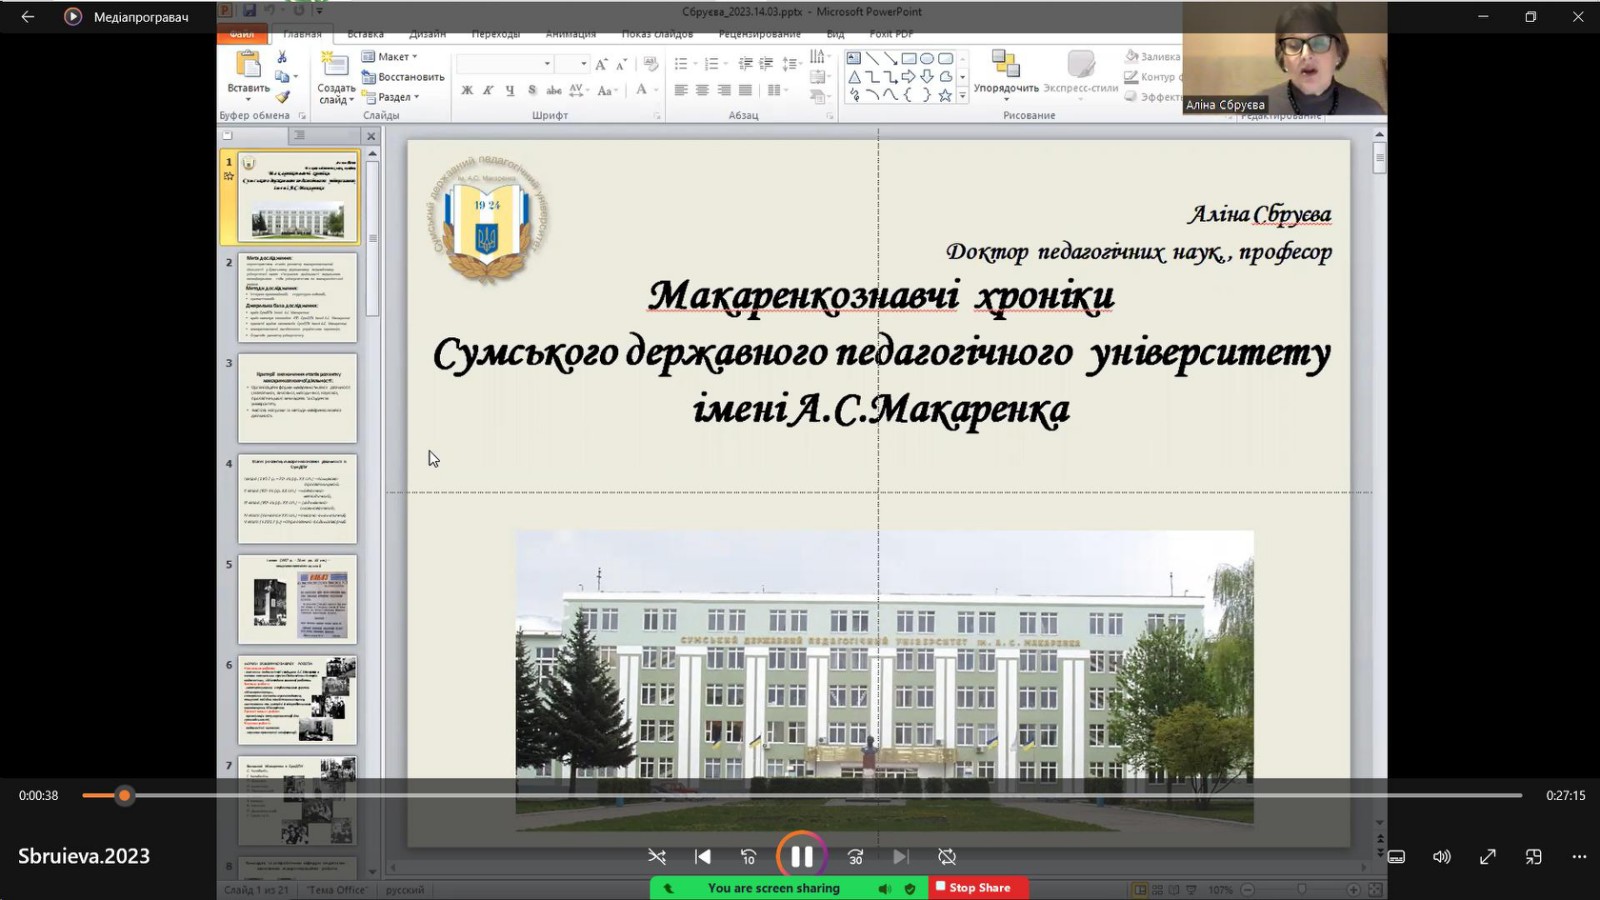The image size is (1600, 900).
Task: Open the Вставка ribbon tab
Action: pyautogui.click(x=365, y=34)
